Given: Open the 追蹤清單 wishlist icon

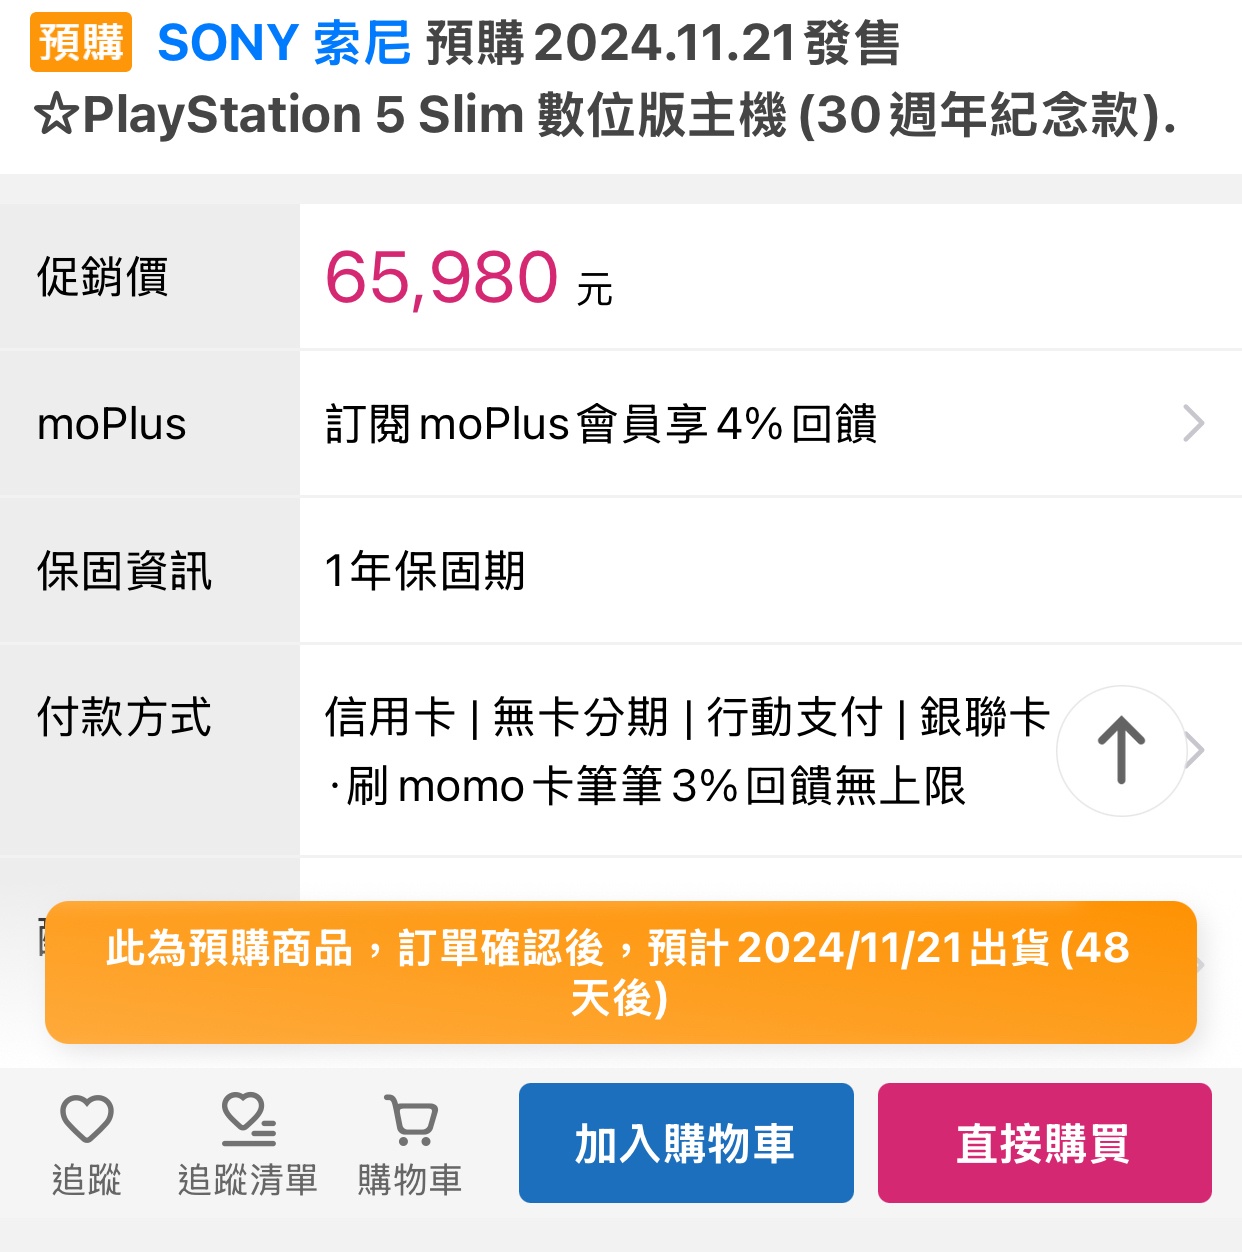Looking at the screenshot, I should coord(247,1144).
